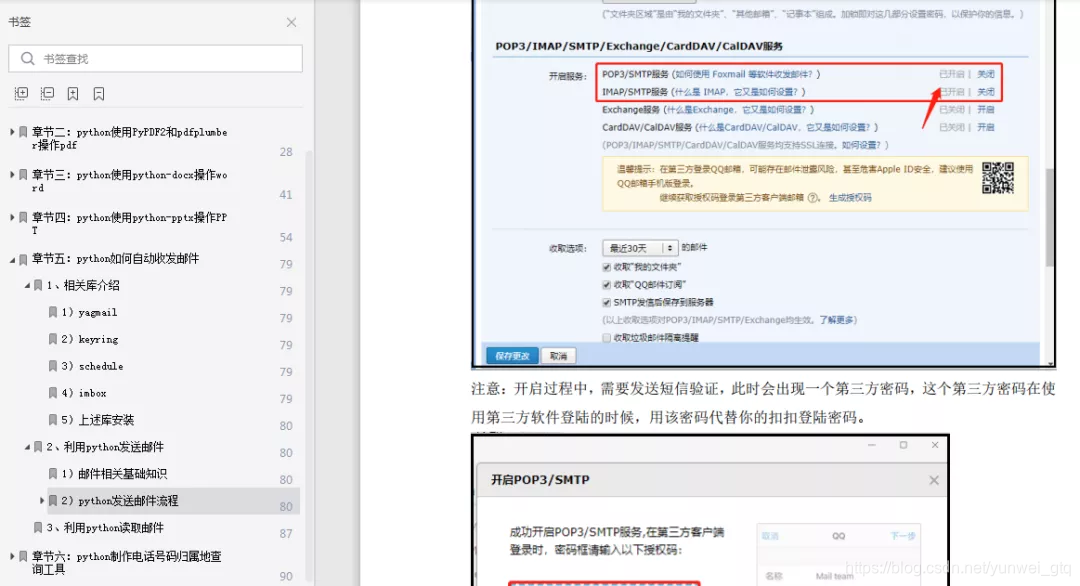
Task: Expand the 2) python发送邮件流程 bookmark
Action: tap(42, 501)
